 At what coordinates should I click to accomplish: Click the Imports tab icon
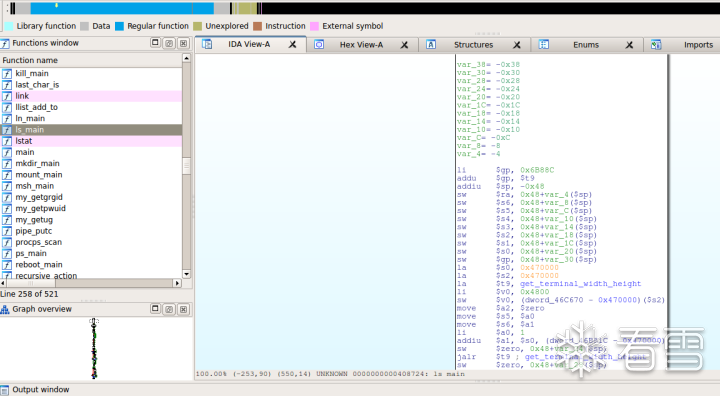click(656, 45)
